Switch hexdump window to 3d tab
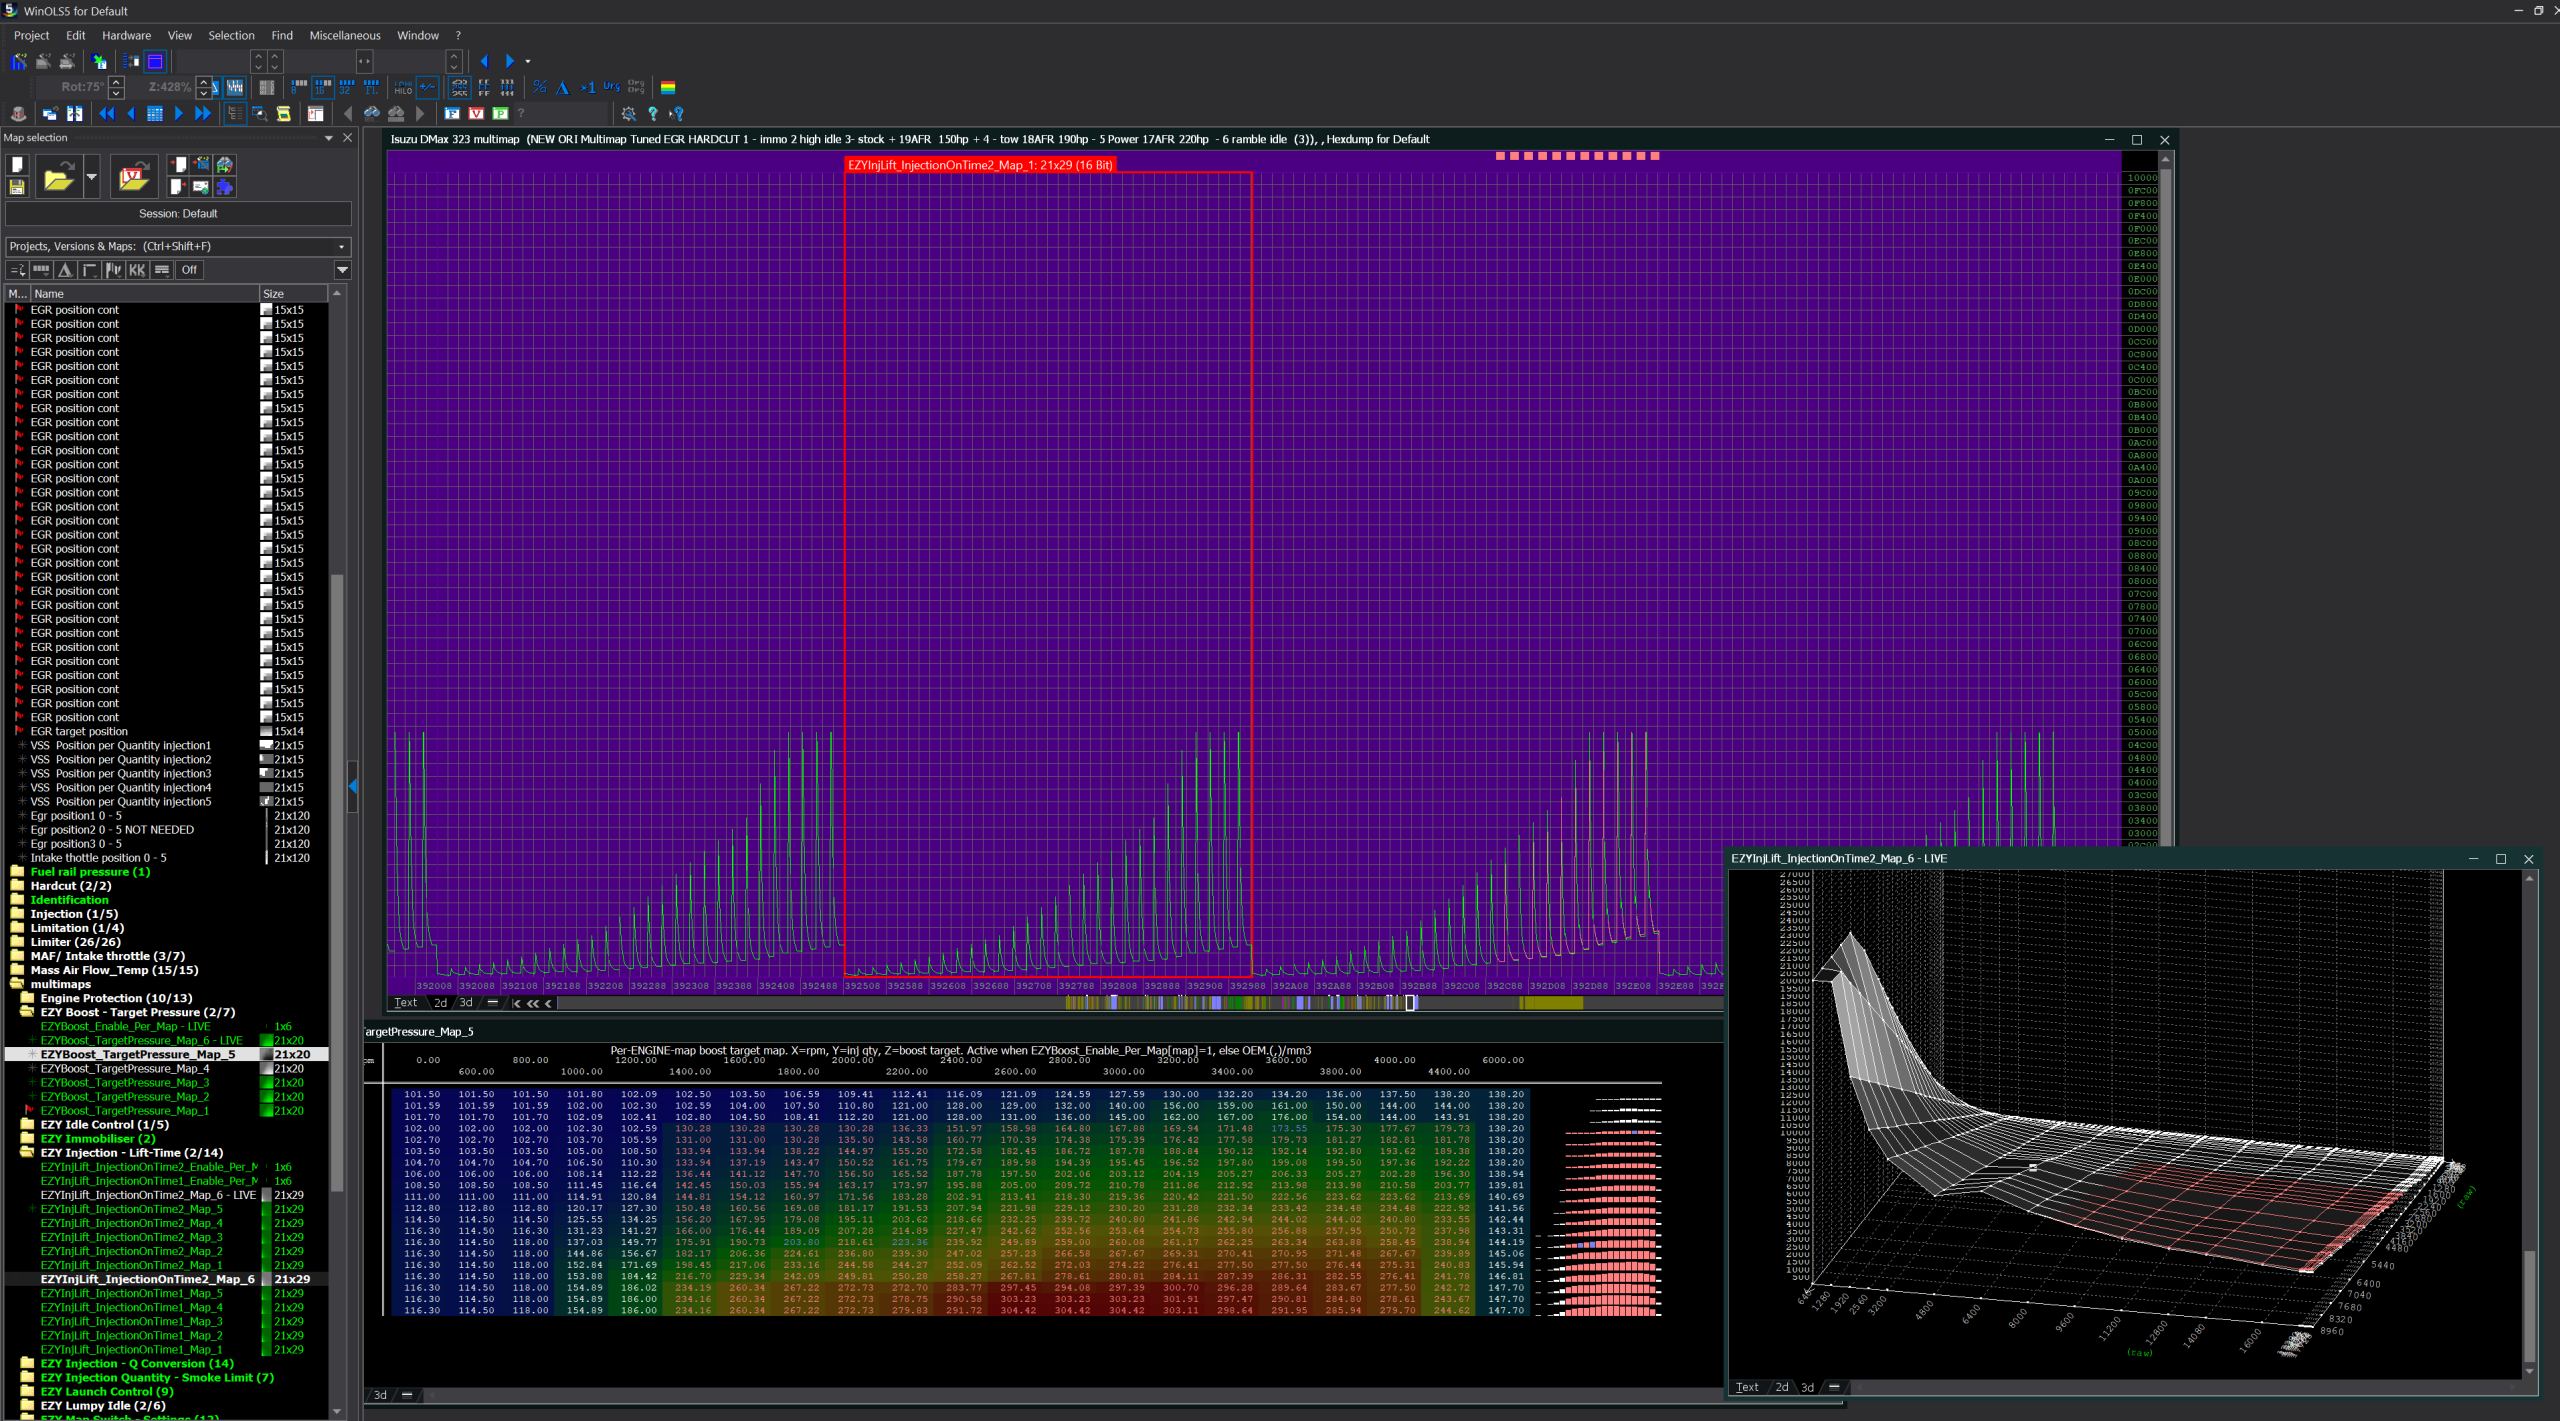The height and width of the screenshot is (1421, 2560). [465, 1003]
